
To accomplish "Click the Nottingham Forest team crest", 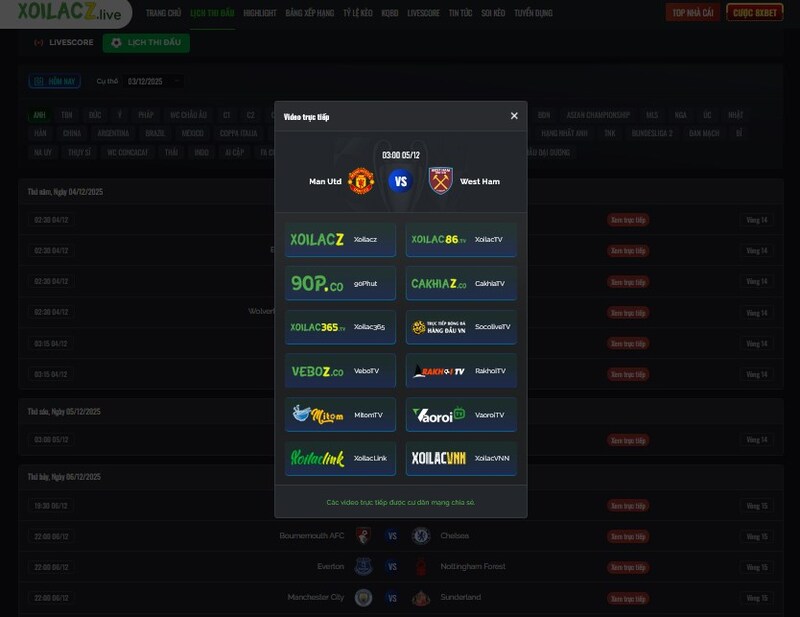I will [x=422, y=567].
